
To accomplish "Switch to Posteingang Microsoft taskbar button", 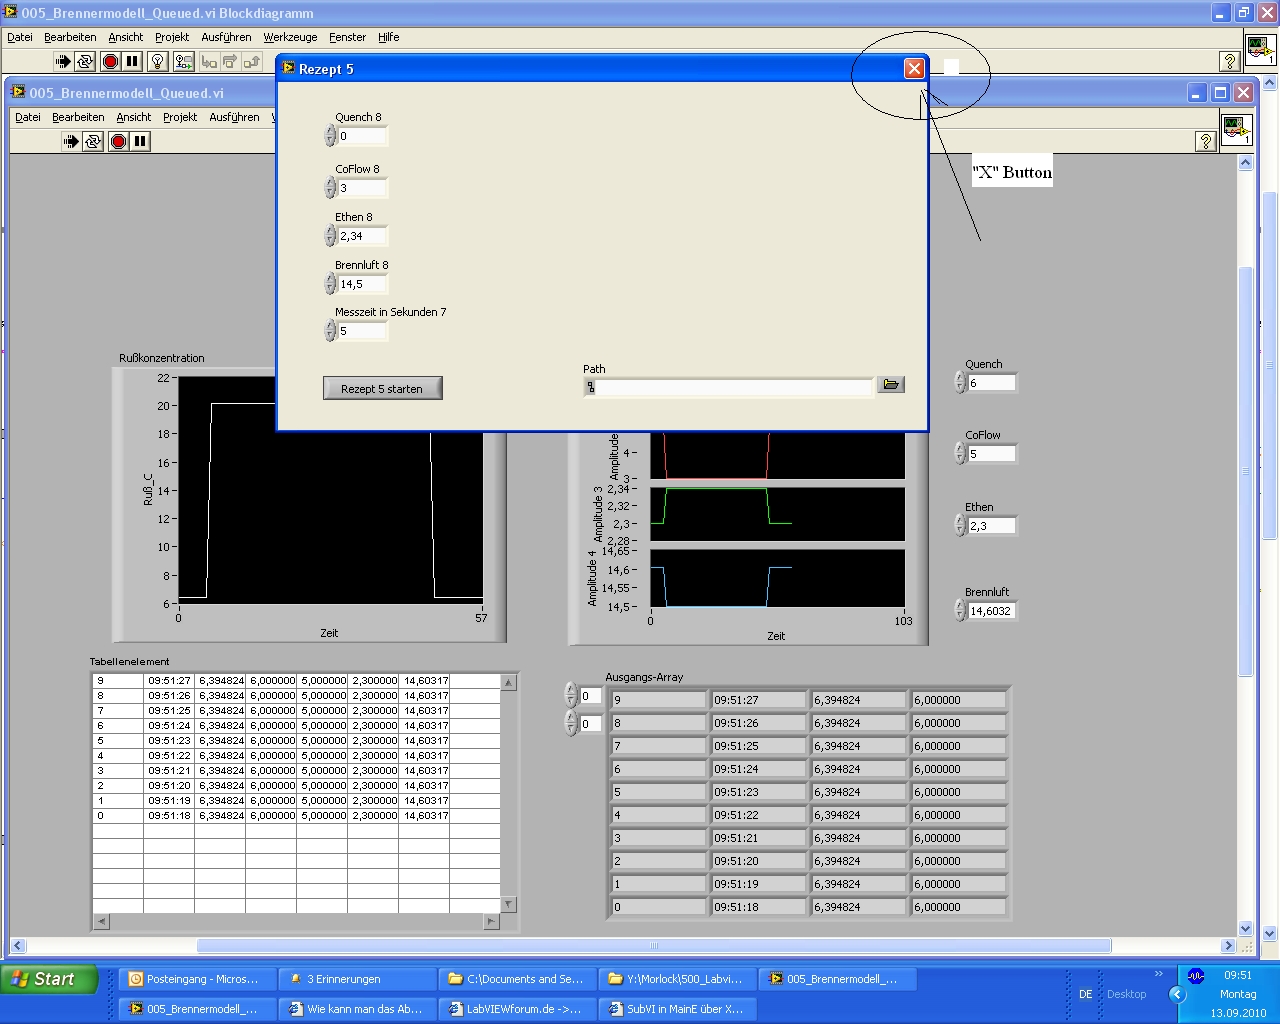I will coord(197,979).
